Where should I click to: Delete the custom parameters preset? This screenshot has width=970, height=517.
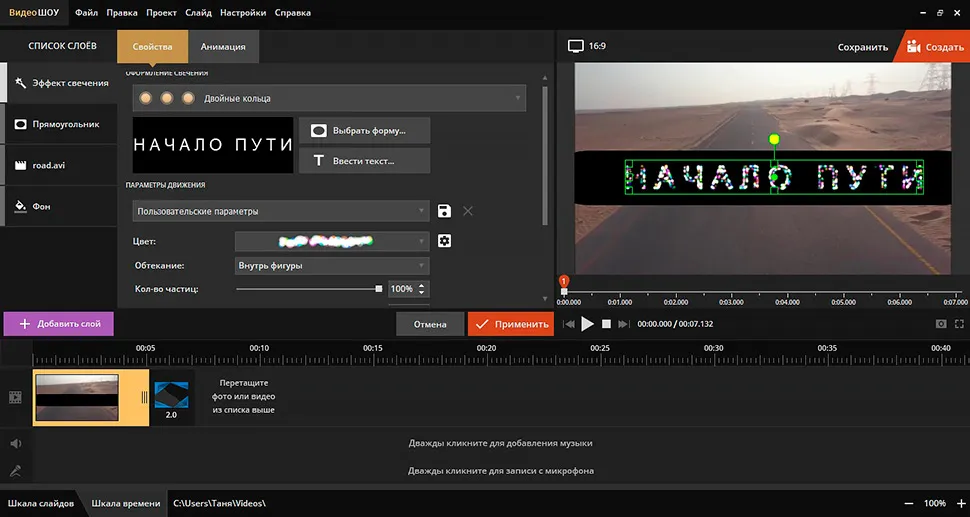[x=468, y=211]
